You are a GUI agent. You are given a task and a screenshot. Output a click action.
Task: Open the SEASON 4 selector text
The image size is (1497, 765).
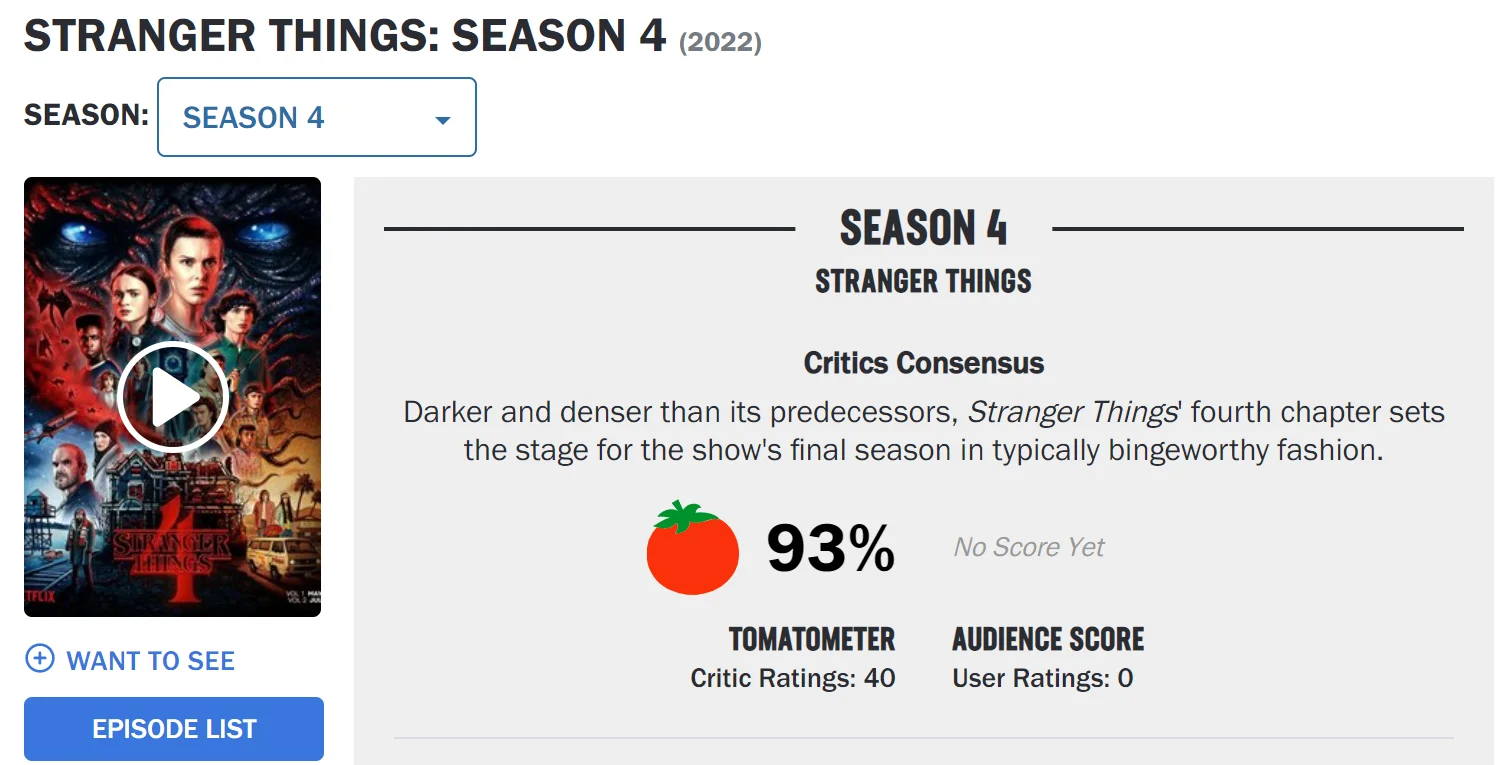[254, 118]
